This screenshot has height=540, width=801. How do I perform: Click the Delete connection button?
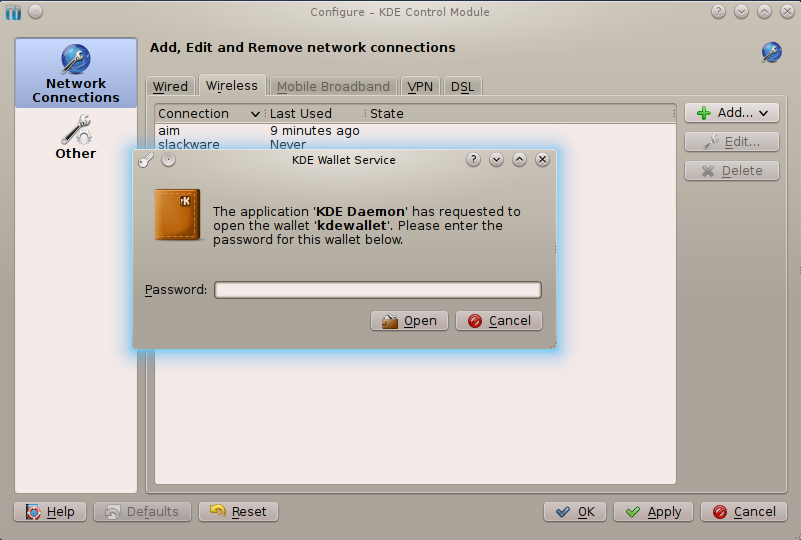pyautogui.click(x=732, y=171)
